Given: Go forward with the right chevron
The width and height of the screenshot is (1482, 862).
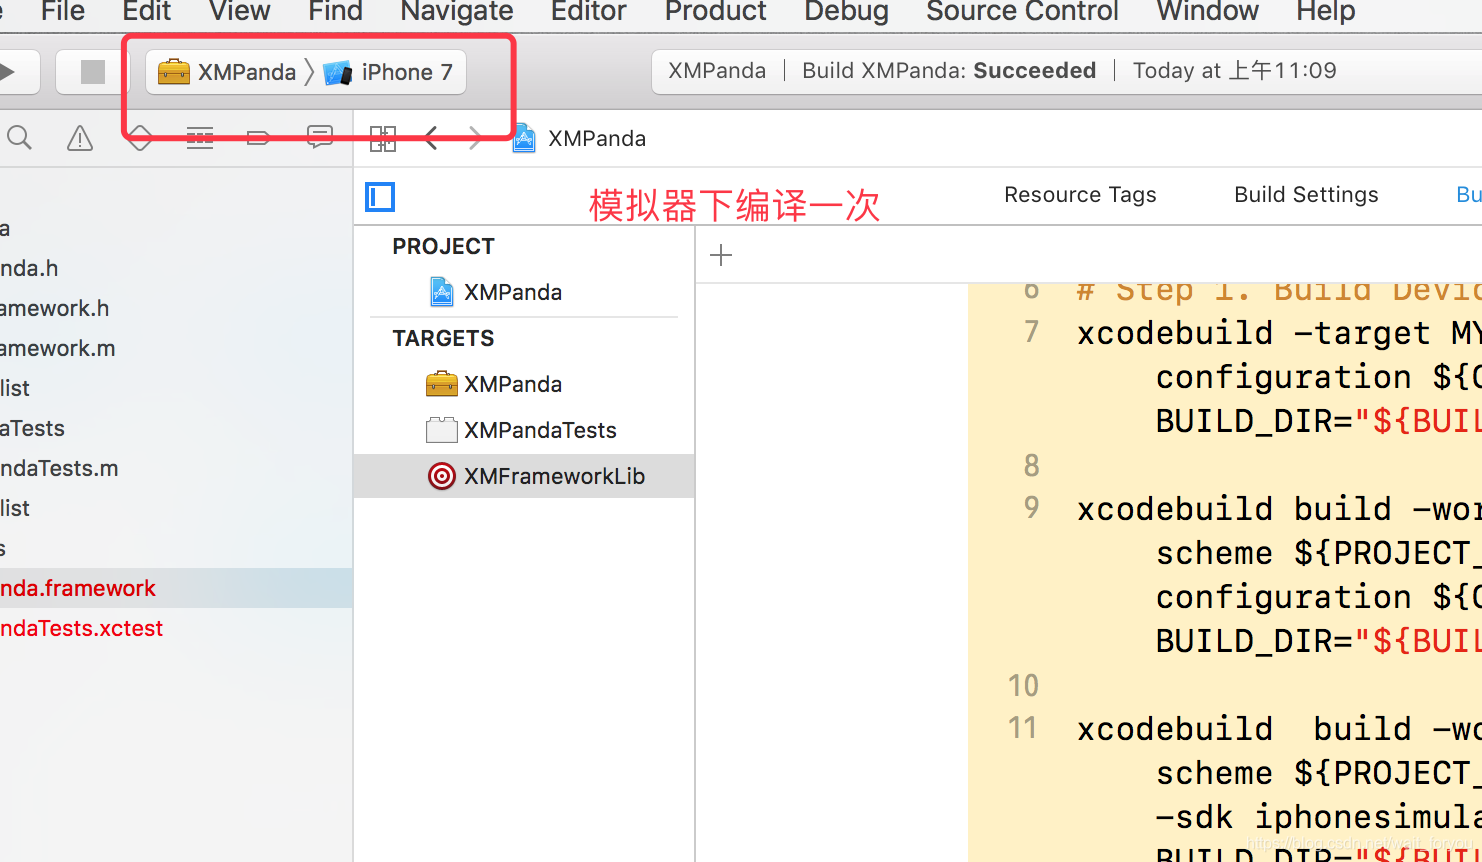Looking at the screenshot, I should [475, 138].
